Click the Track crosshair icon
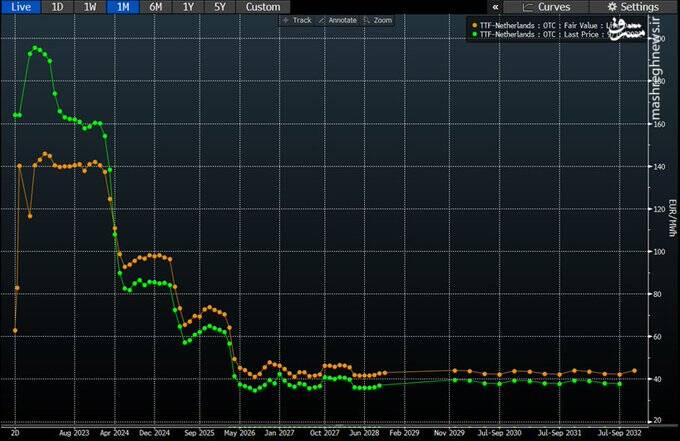This screenshot has width=680, height=441. coord(285,20)
